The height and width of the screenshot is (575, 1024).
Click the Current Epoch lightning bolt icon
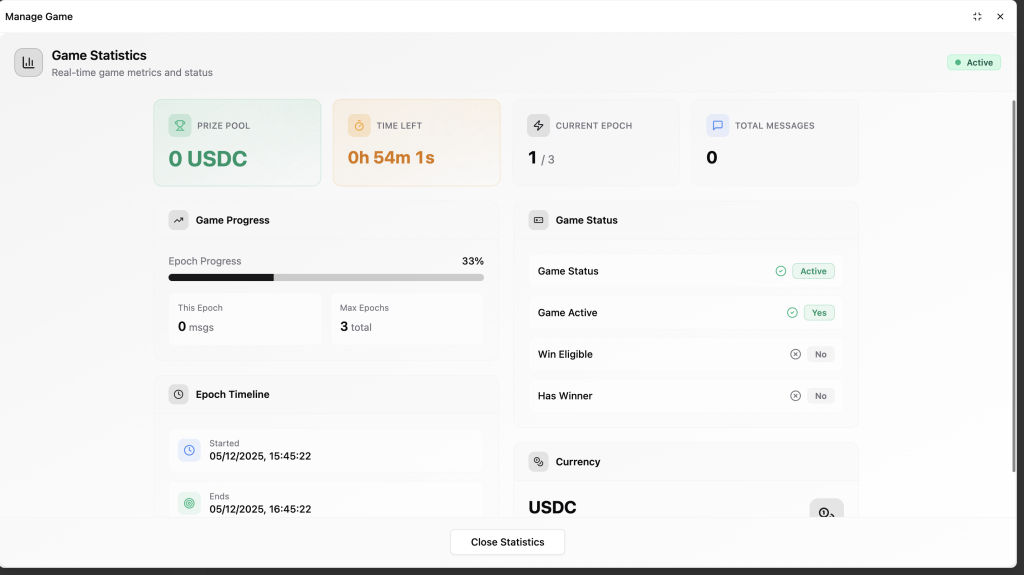539,126
